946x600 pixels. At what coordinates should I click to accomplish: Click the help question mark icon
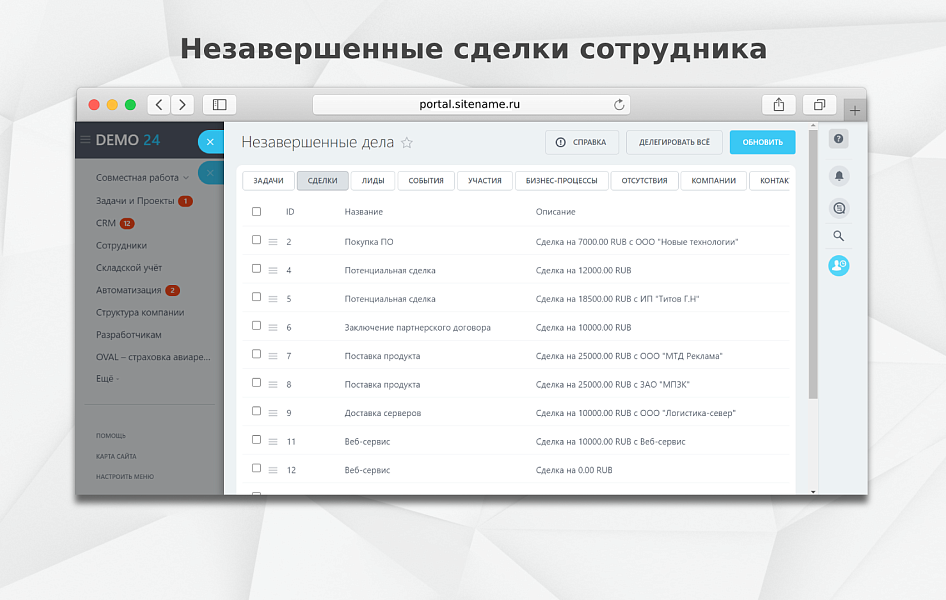[x=839, y=139]
